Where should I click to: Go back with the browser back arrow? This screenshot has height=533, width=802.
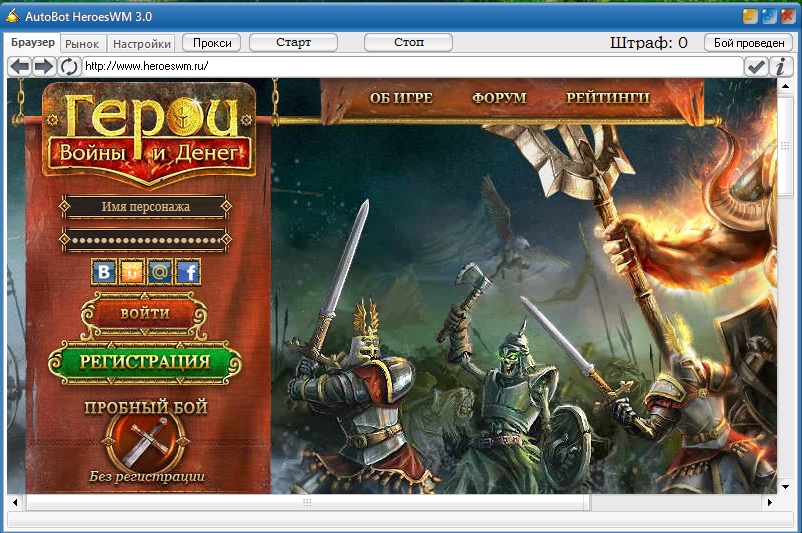tap(20, 66)
